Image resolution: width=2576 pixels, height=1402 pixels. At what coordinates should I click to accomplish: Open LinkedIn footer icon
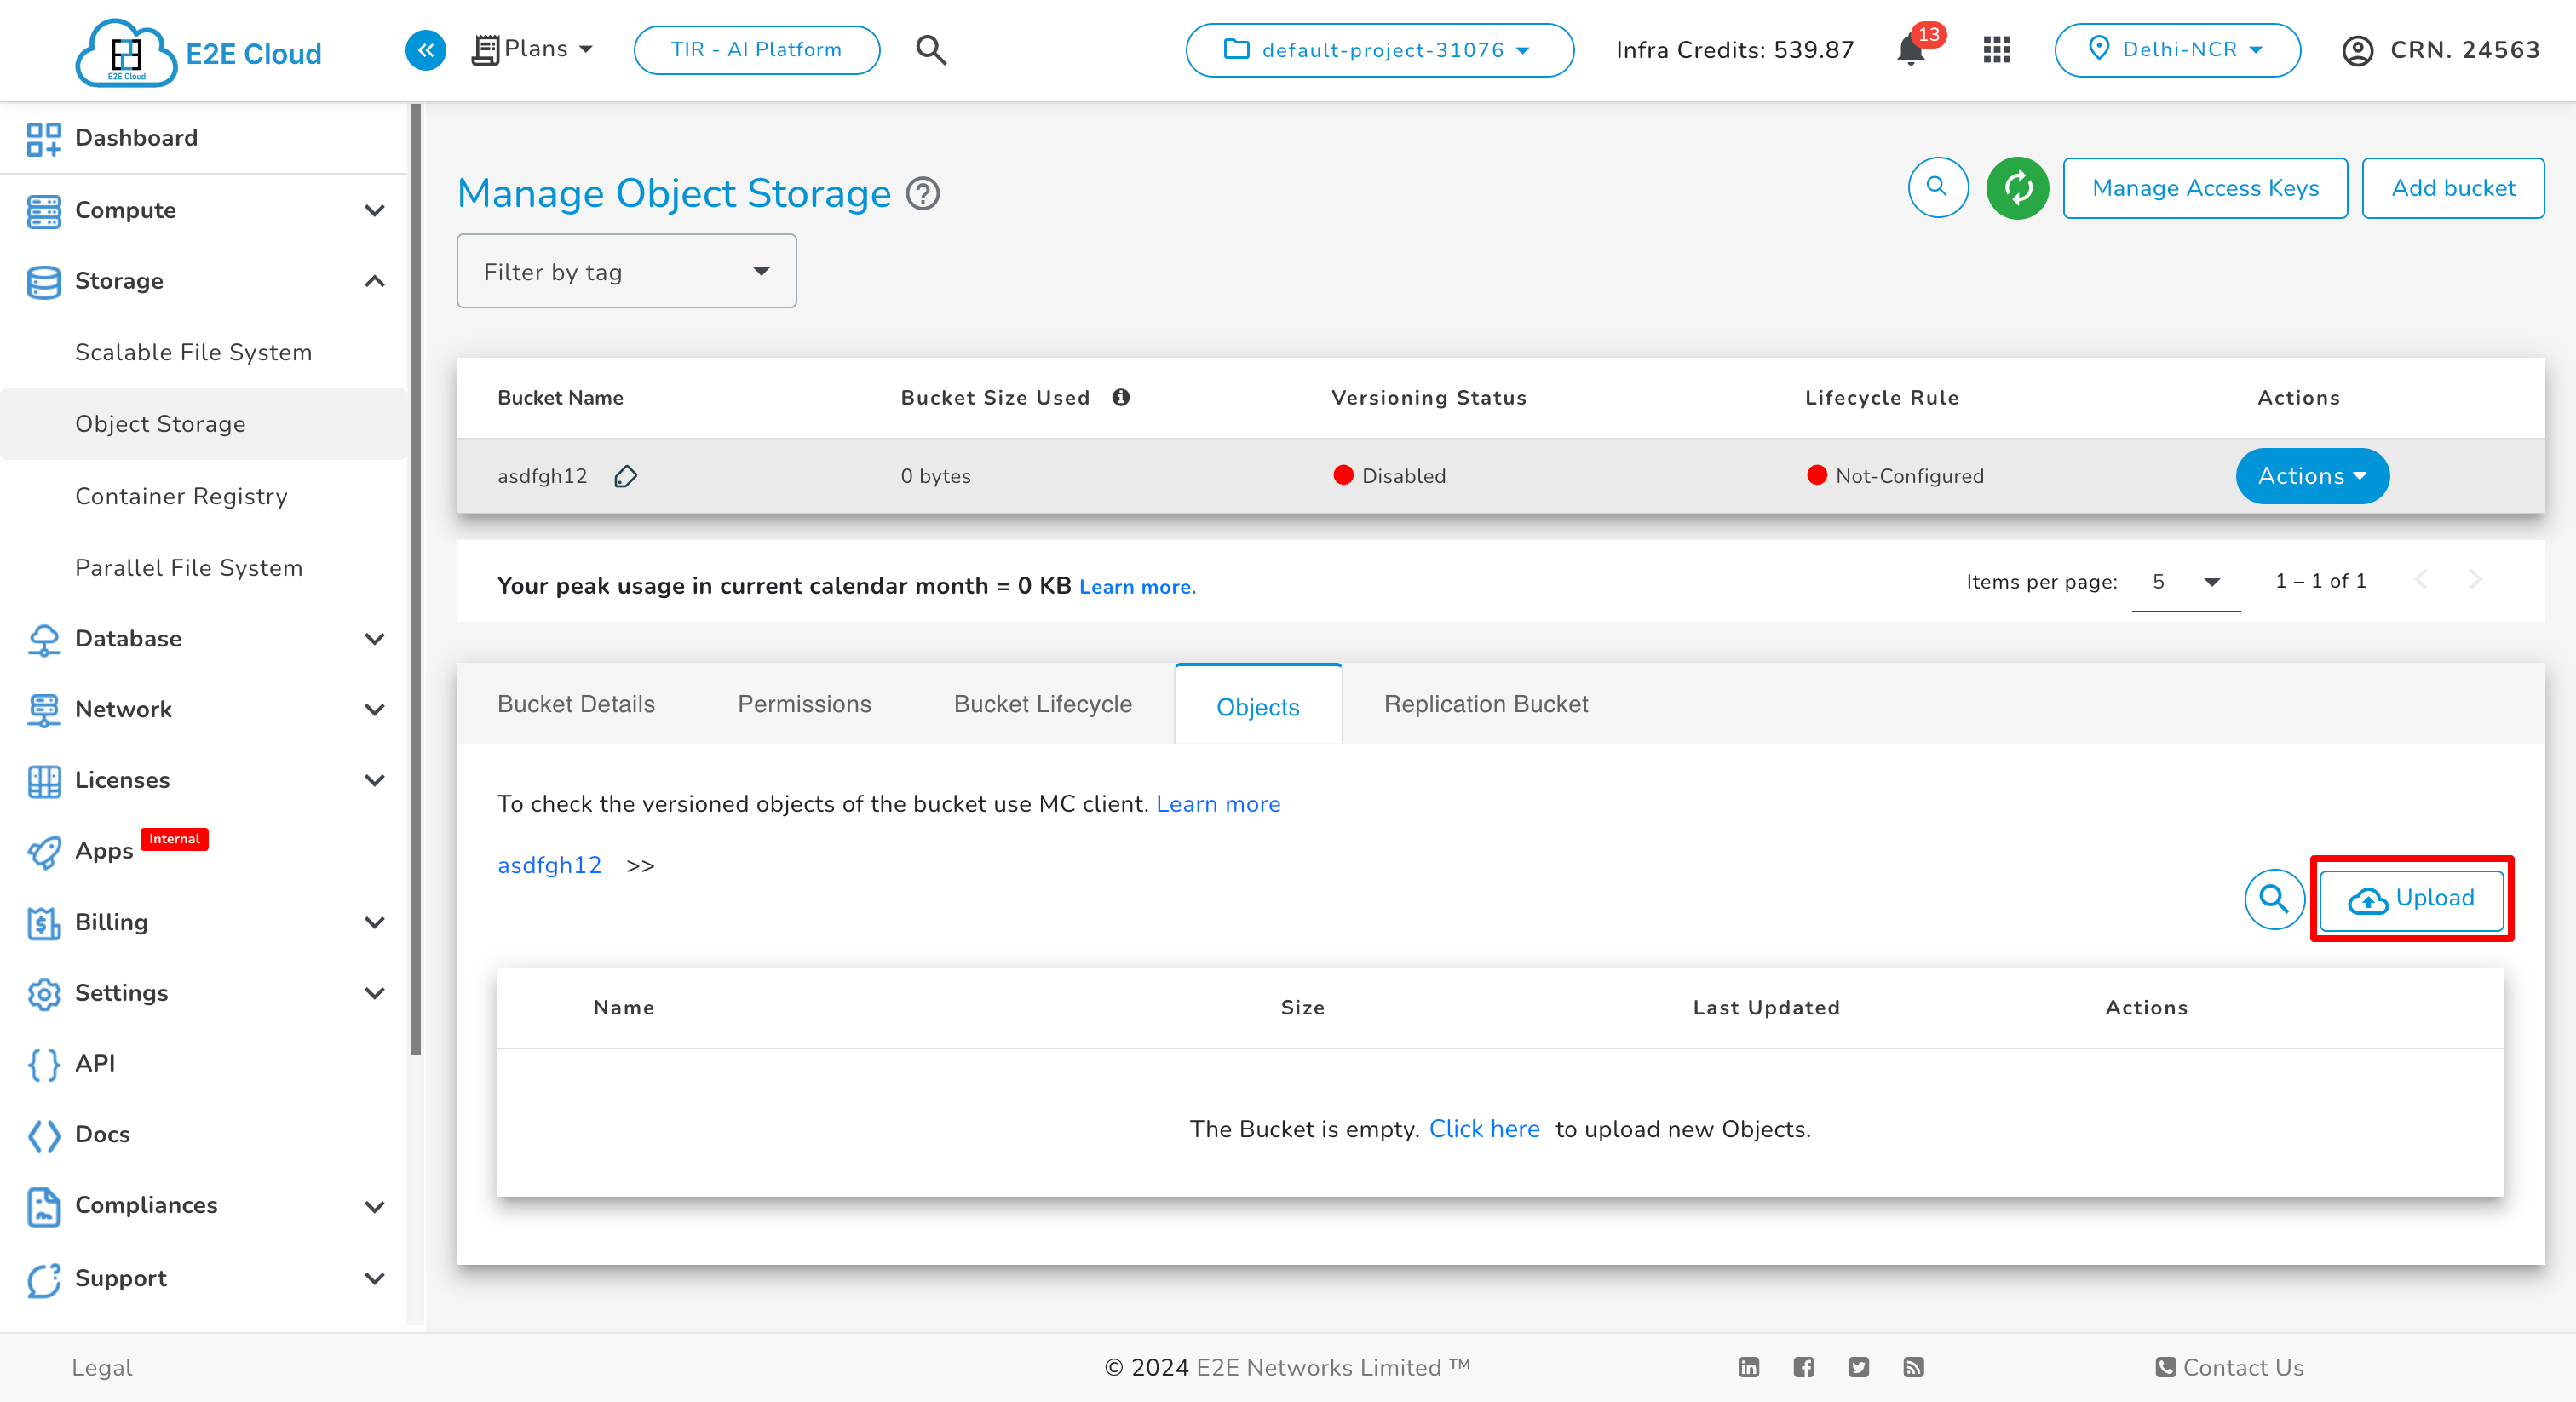[1748, 1367]
